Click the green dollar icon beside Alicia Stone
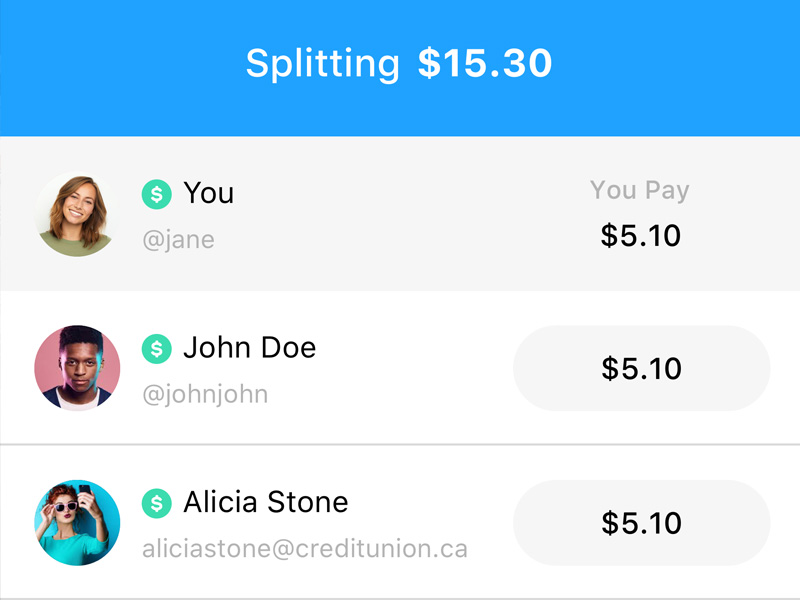Image resolution: width=800 pixels, height=600 pixels. click(x=157, y=504)
